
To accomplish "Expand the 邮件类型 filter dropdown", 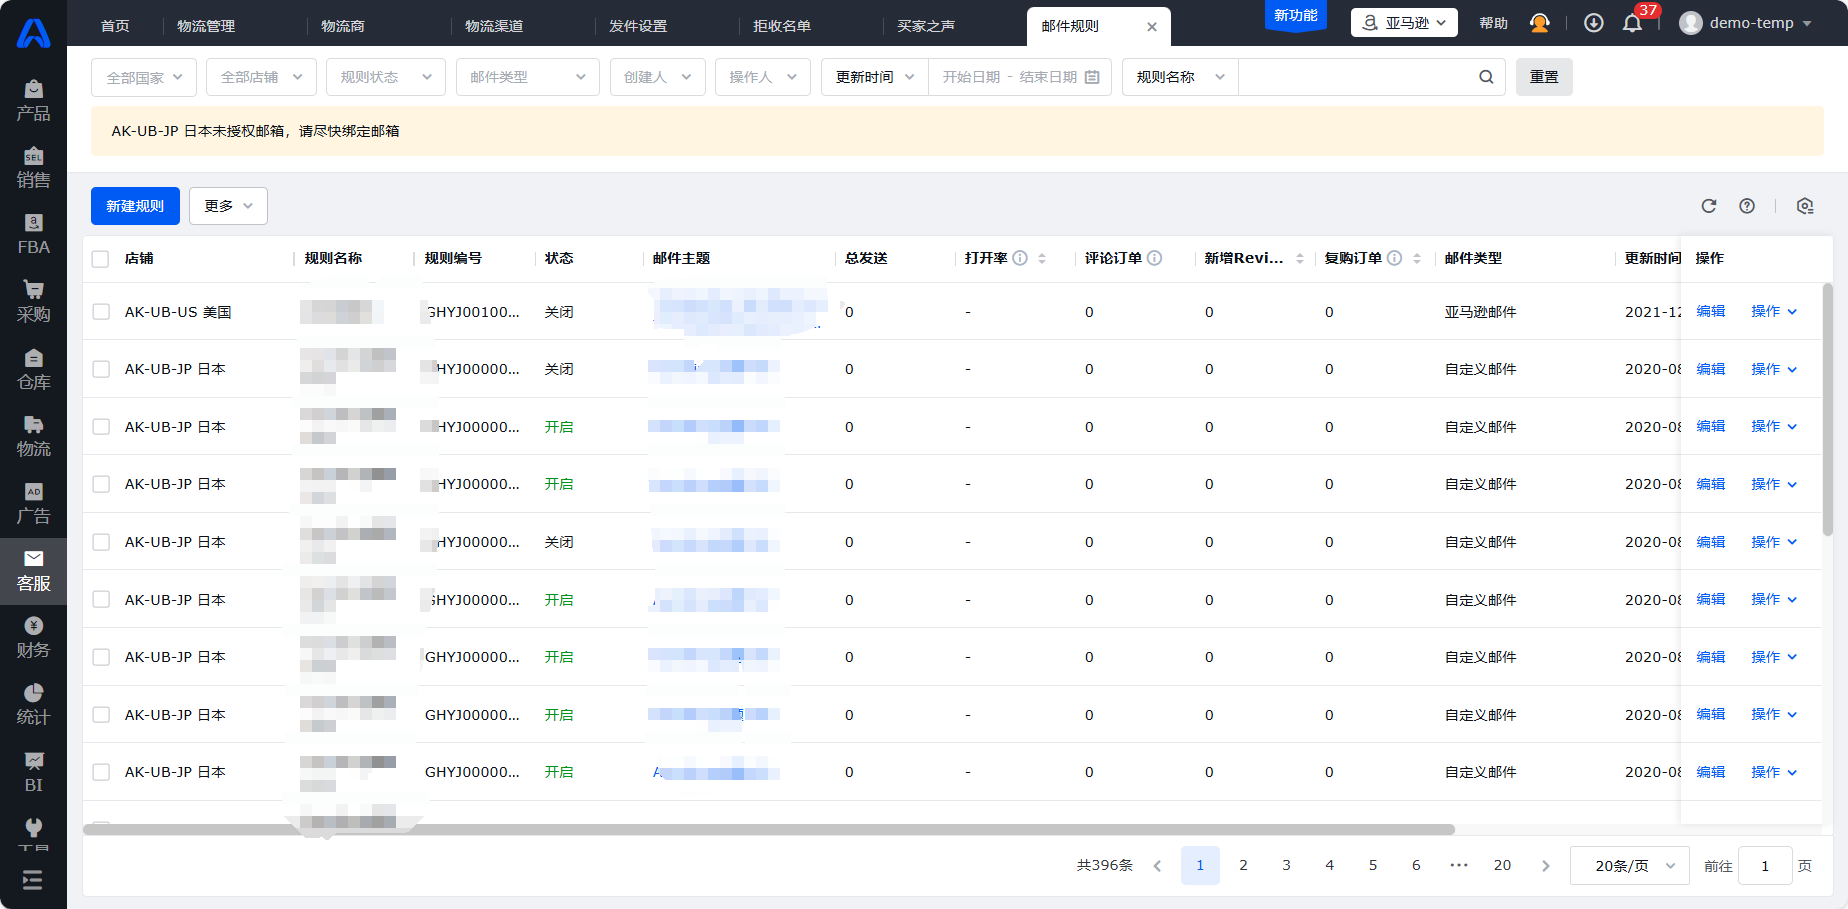I will tap(528, 77).
